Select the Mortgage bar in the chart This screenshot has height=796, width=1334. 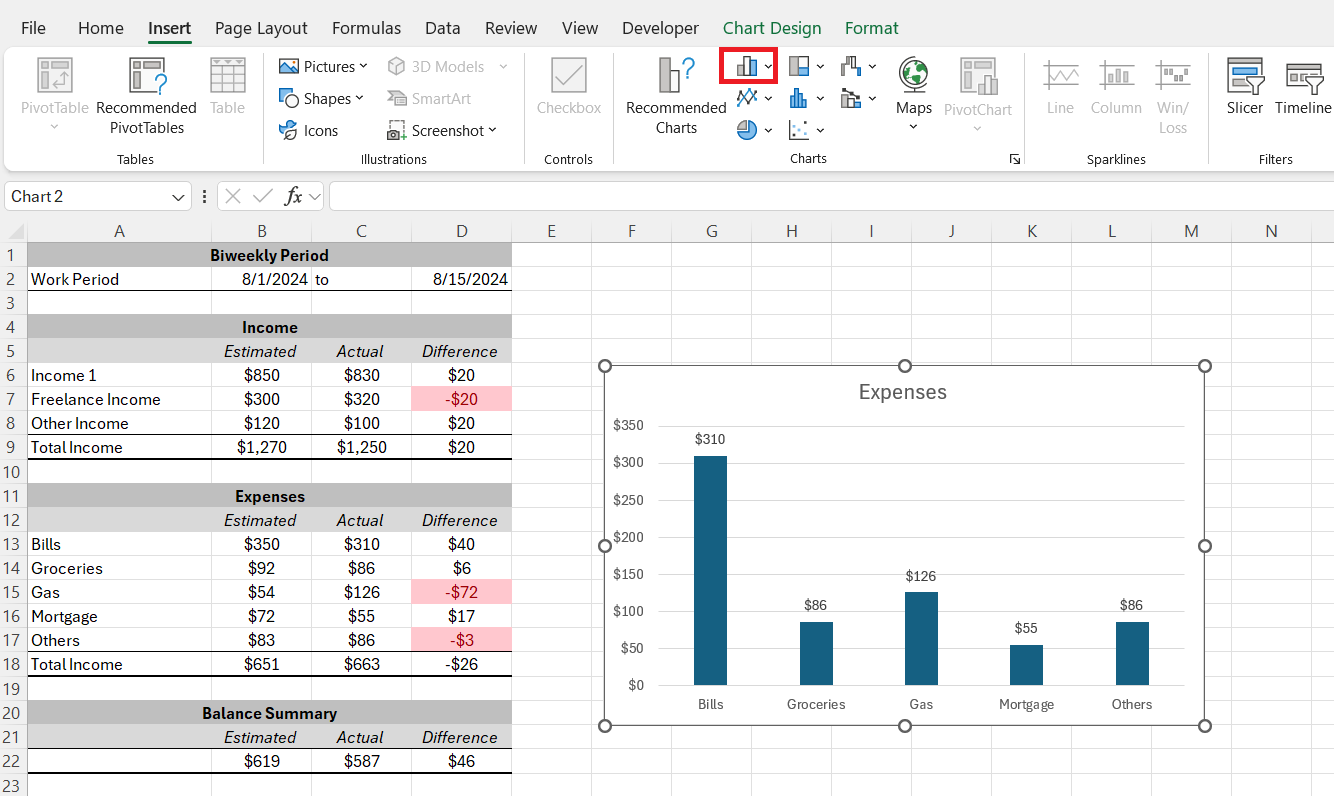(1026, 665)
